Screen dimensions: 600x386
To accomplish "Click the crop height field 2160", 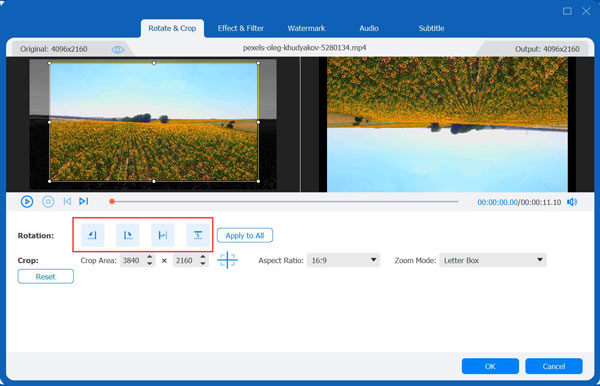I will click(186, 260).
